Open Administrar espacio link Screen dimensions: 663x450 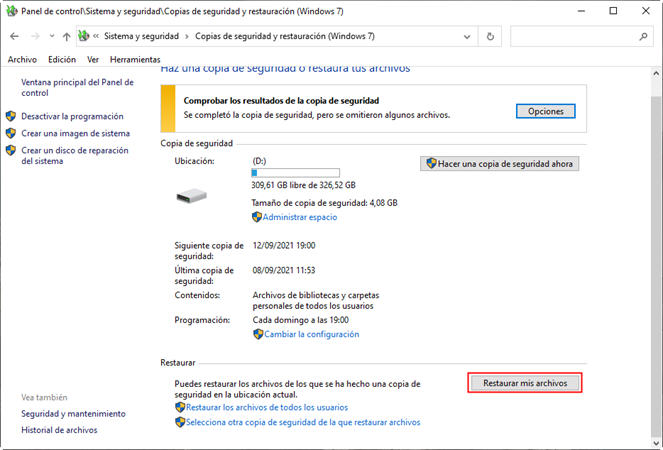300,217
